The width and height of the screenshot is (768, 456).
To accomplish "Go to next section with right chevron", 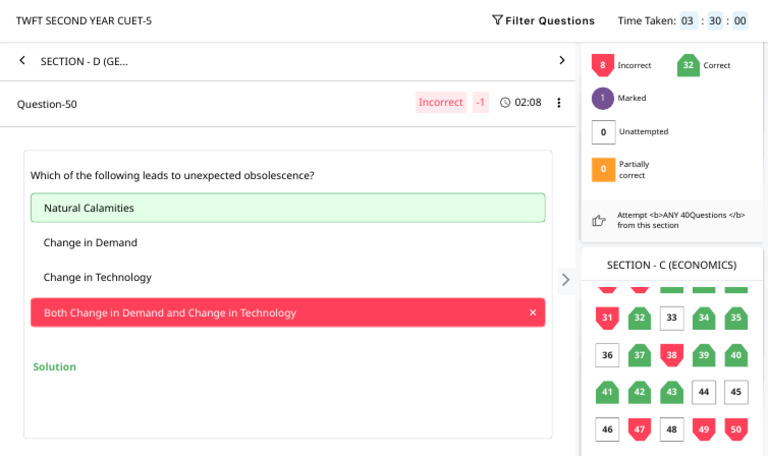I will coord(562,60).
